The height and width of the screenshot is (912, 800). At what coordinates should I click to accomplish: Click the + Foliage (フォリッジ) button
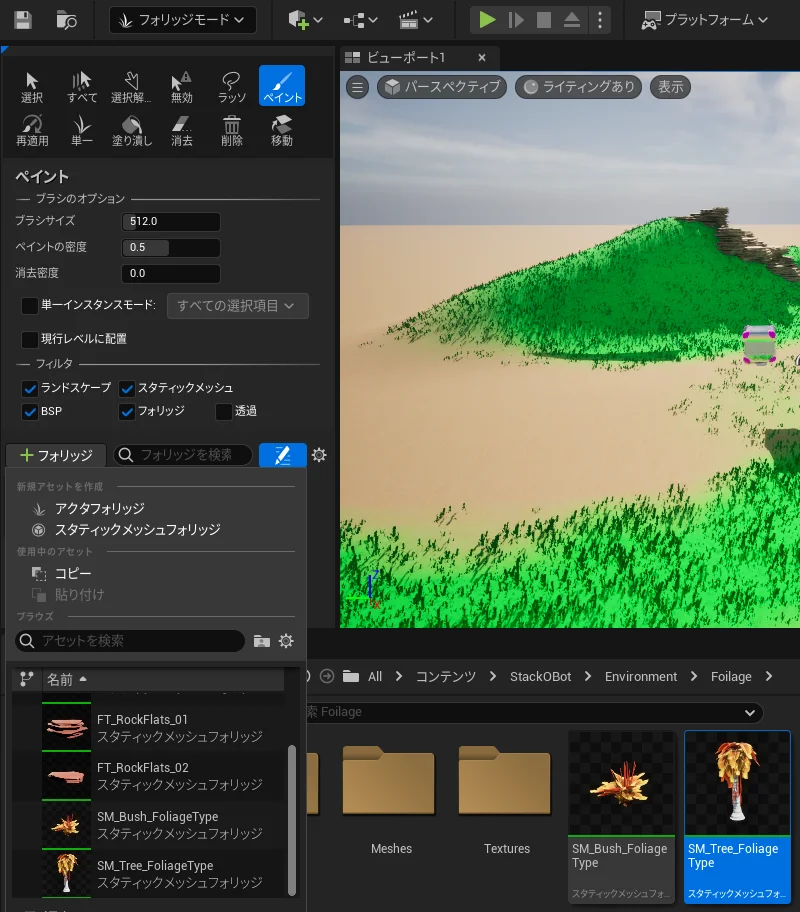[56, 455]
